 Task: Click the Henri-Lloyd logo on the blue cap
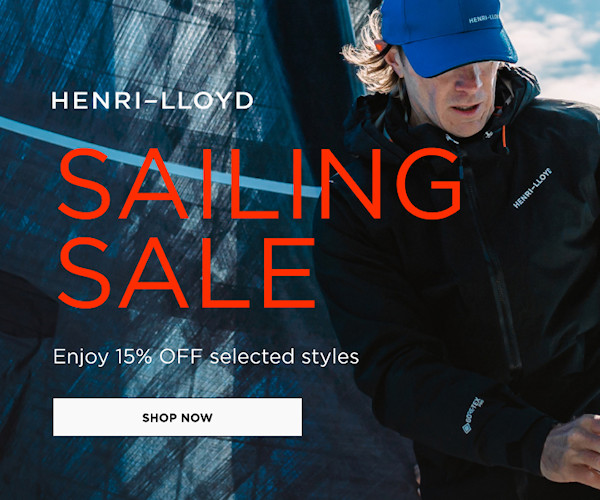tap(484, 18)
